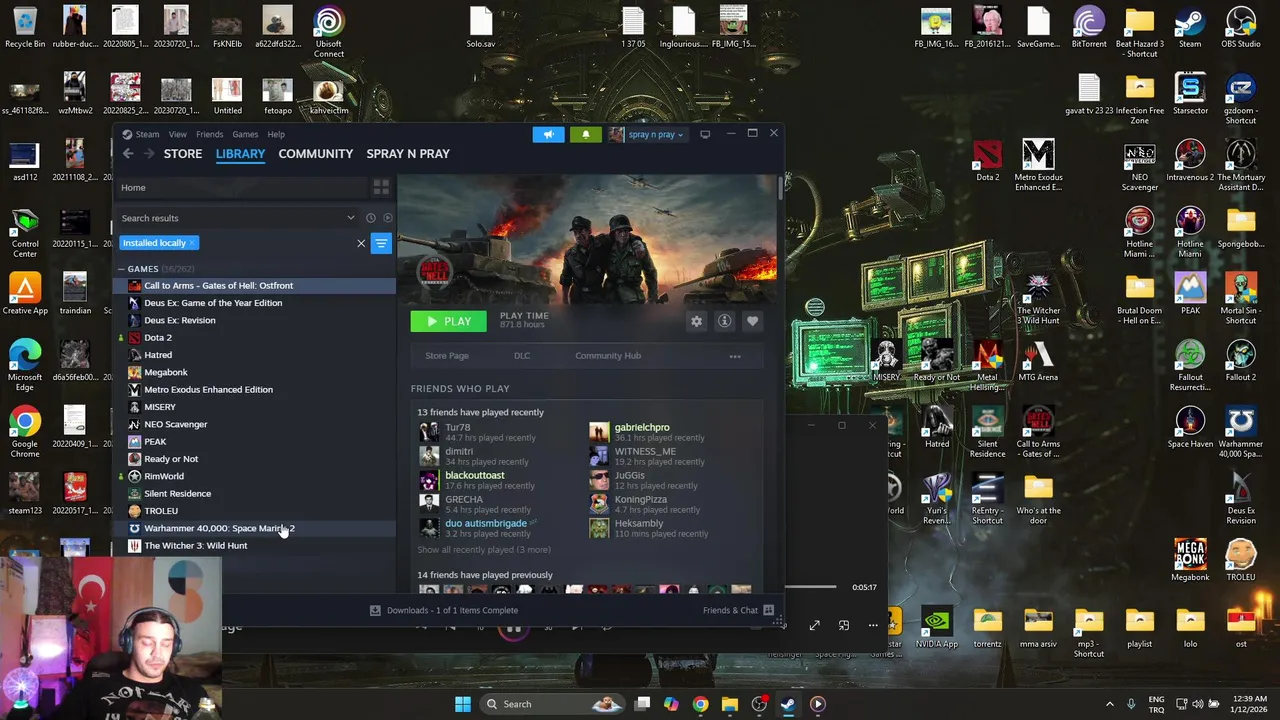This screenshot has width=1280, height=720.
Task: Open View menu
Action: [177, 134]
